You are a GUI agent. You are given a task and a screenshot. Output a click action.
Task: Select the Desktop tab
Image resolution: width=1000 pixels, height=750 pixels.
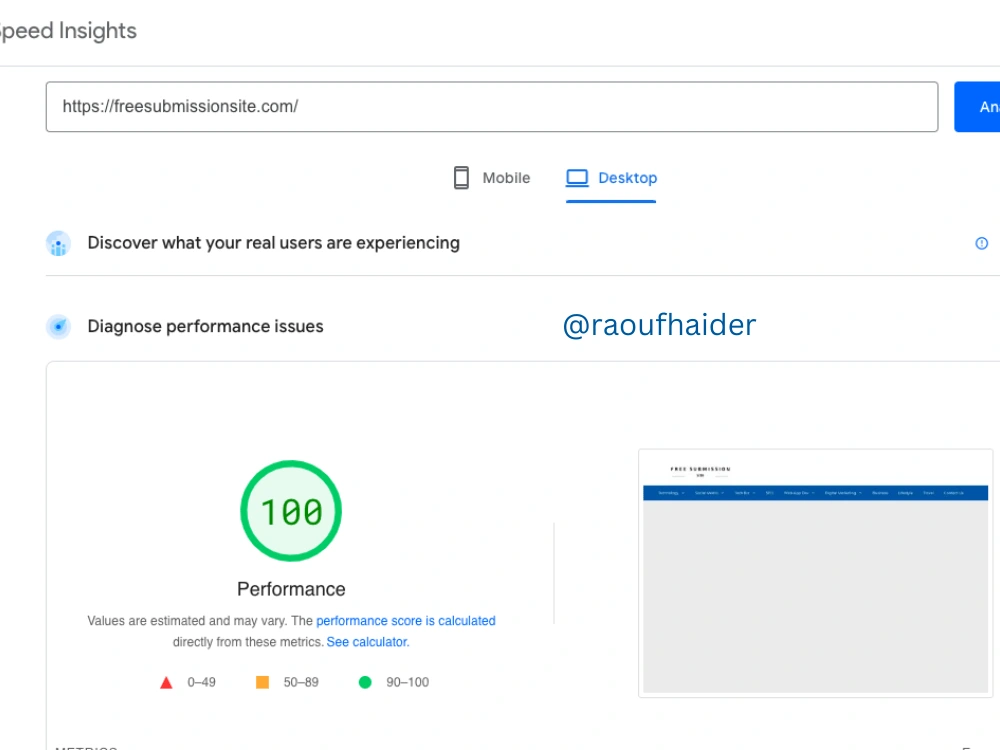tap(611, 178)
